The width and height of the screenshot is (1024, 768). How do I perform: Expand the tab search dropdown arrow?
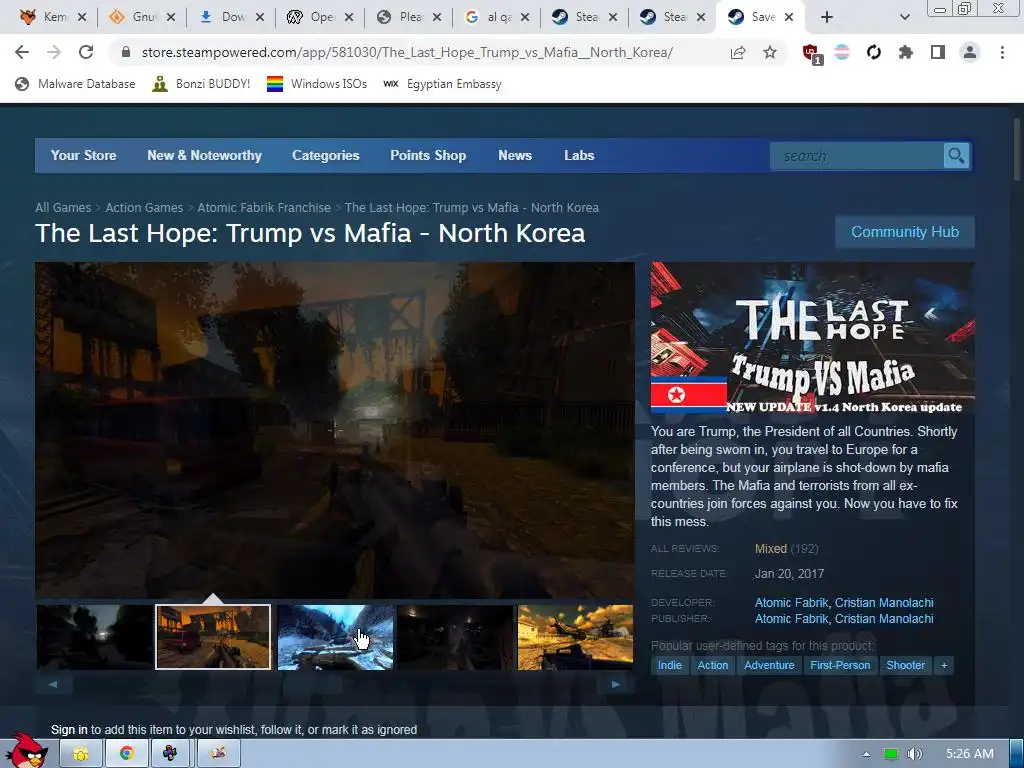(904, 17)
